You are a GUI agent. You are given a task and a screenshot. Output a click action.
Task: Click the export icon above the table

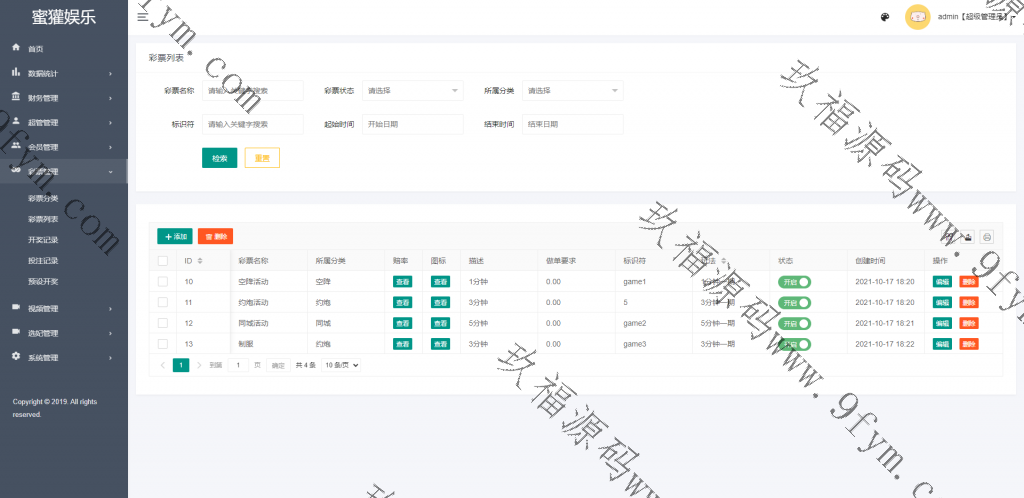[967, 237]
